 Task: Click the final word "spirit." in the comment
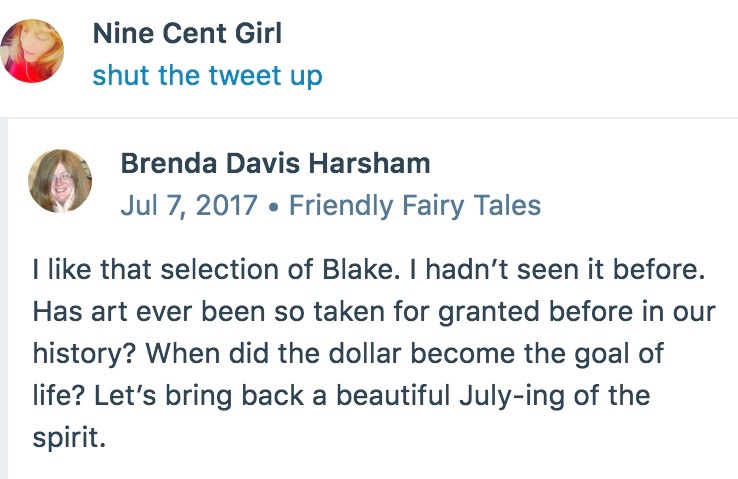tap(68, 437)
